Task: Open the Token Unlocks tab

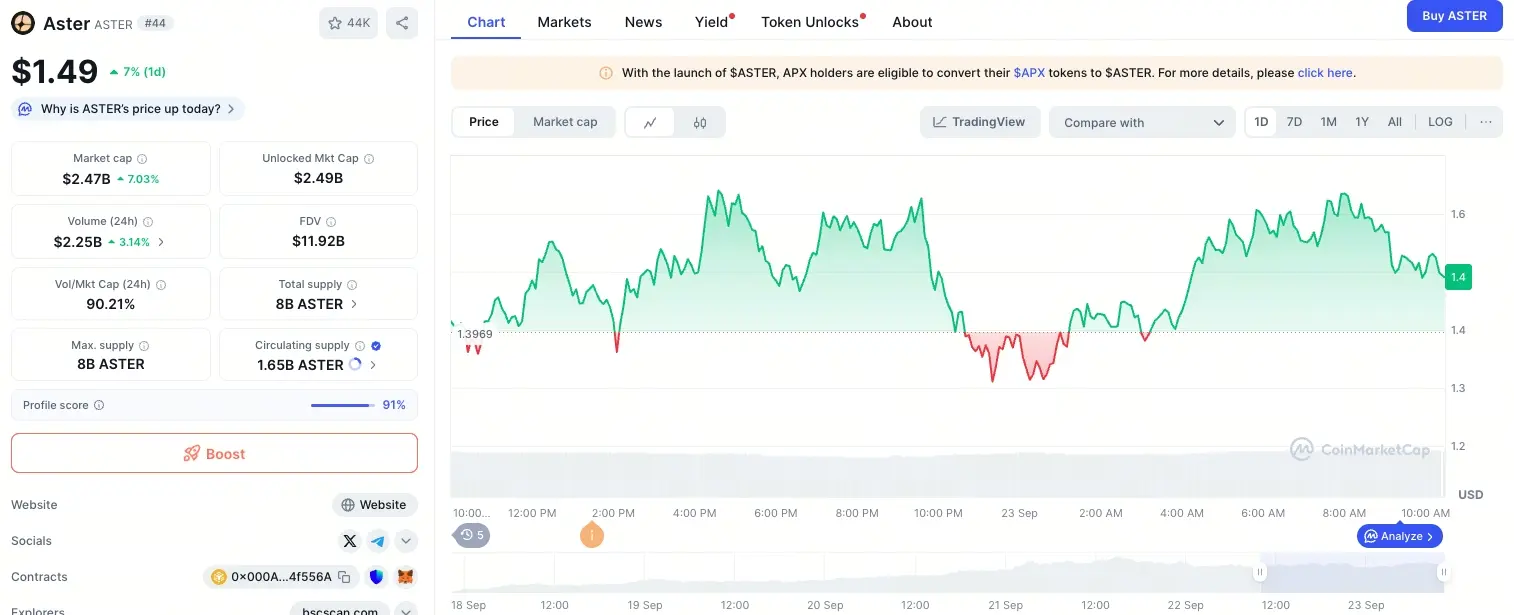Action: 810,22
